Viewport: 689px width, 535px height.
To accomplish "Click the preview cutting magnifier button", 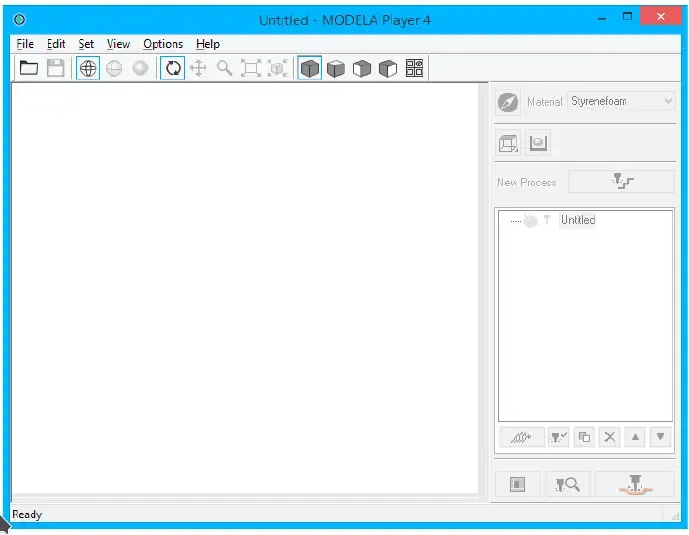I will pos(567,484).
